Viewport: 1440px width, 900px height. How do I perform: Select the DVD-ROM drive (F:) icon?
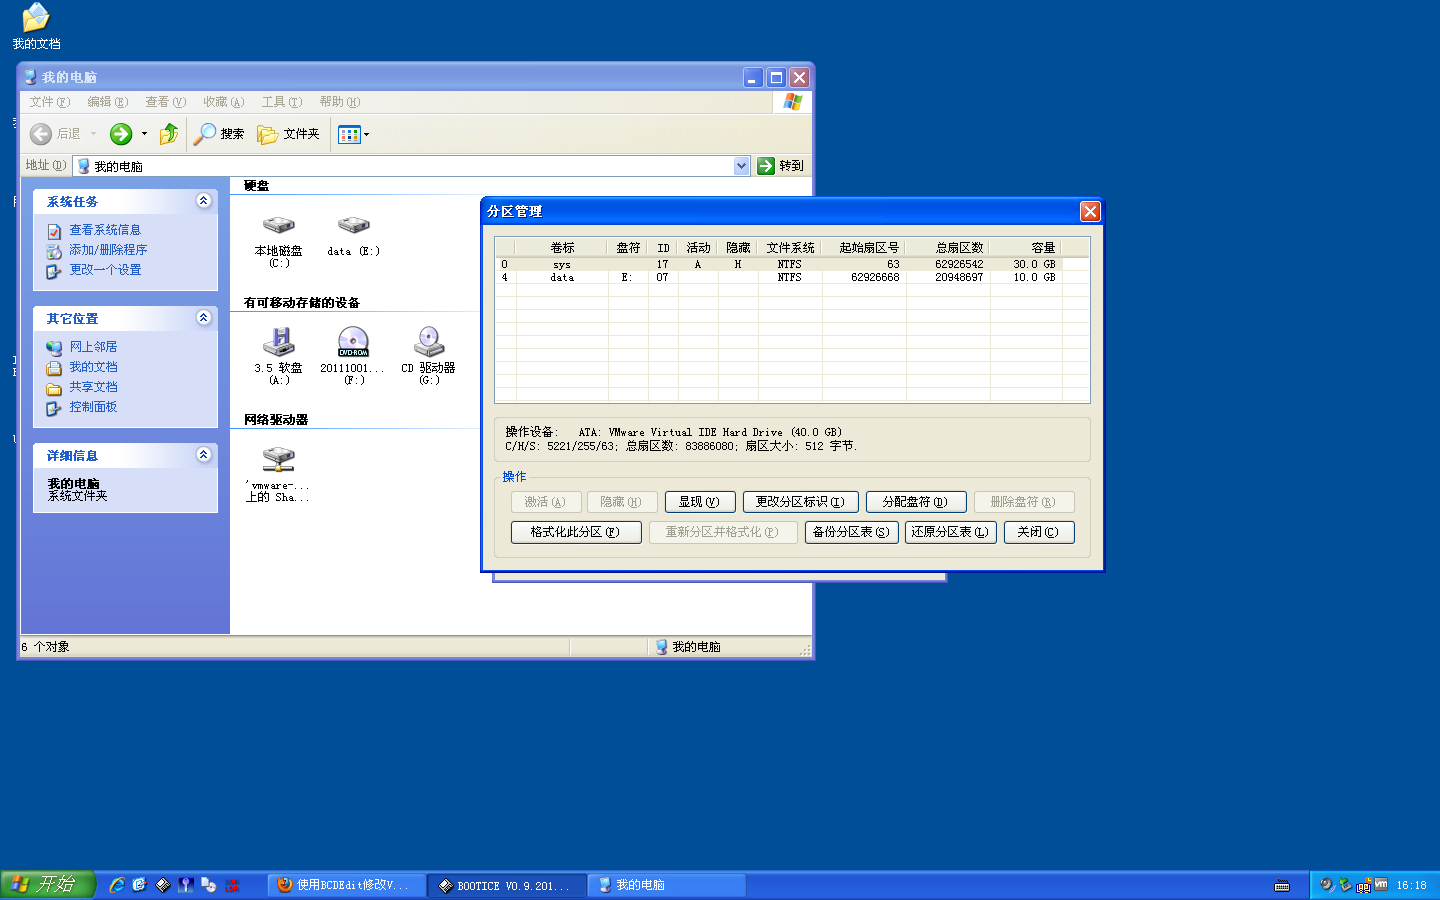click(x=353, y=342)
